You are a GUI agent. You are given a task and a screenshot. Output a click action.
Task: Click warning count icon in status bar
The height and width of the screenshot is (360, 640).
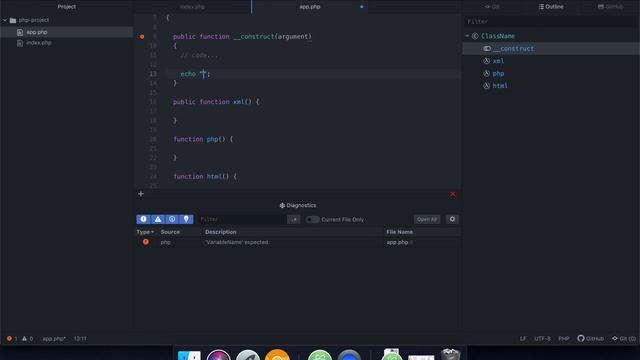click(24, 338)
